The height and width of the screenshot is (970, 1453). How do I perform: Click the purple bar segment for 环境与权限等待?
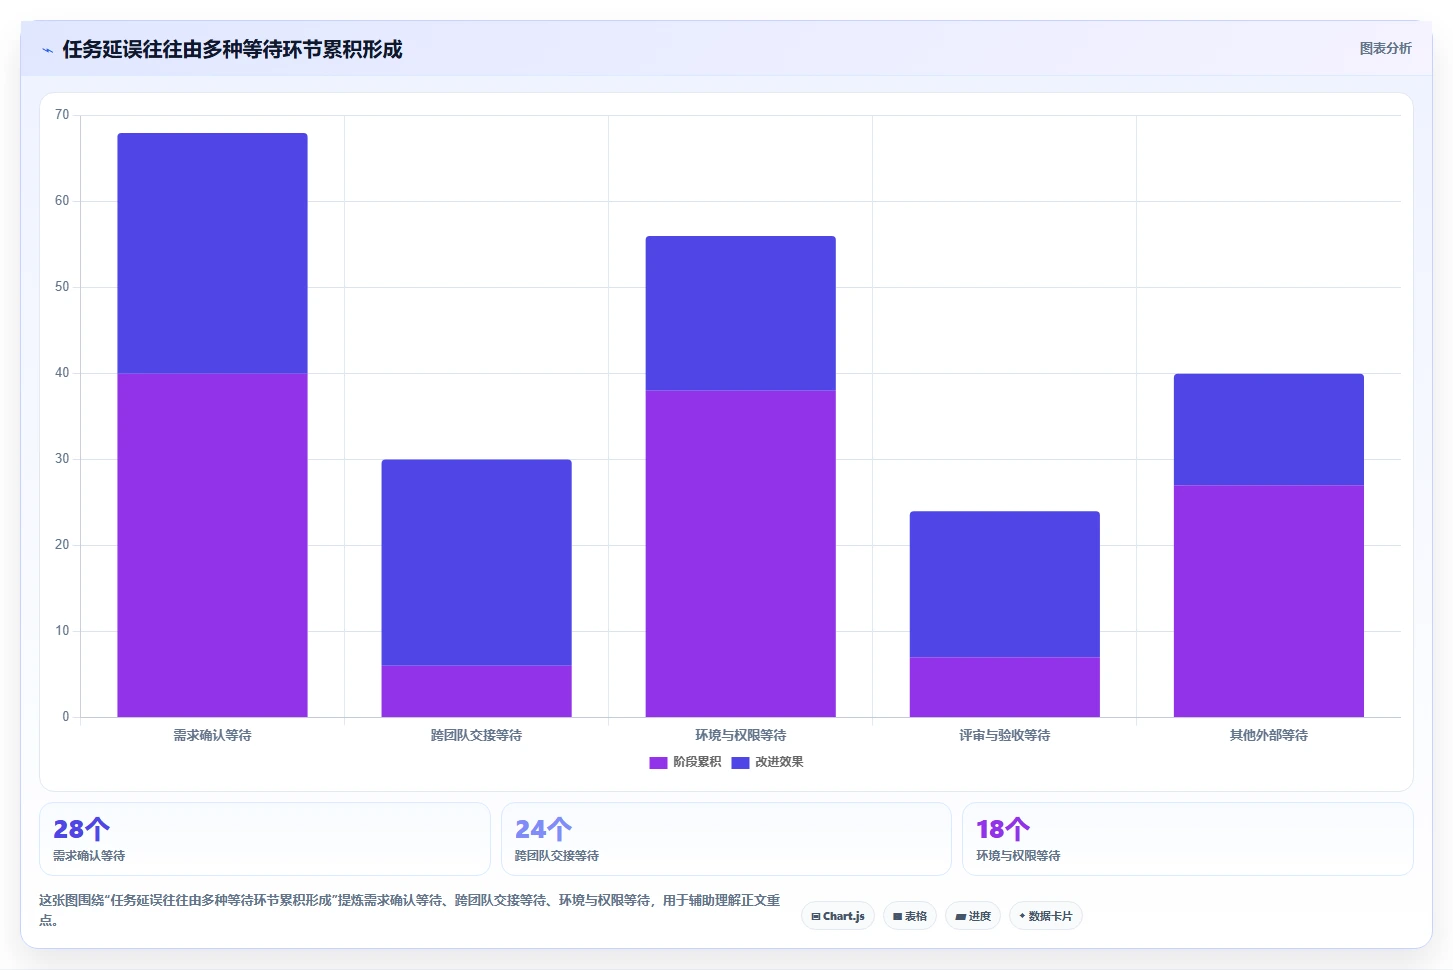point(740,554)
